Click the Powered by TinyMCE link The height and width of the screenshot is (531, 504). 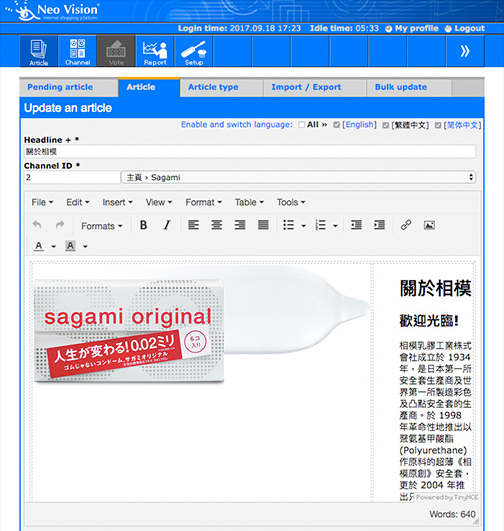point(447,497)
